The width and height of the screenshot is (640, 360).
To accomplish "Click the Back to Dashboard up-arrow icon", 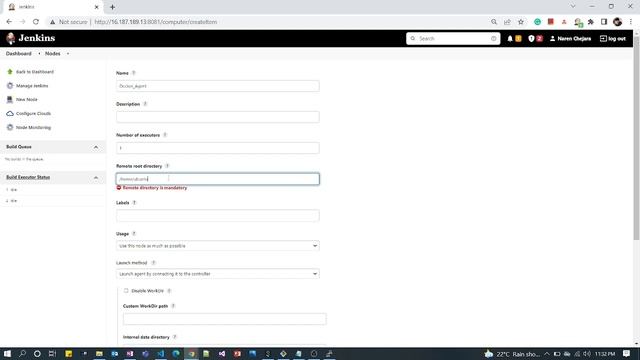I will click(x=10, y=72).
